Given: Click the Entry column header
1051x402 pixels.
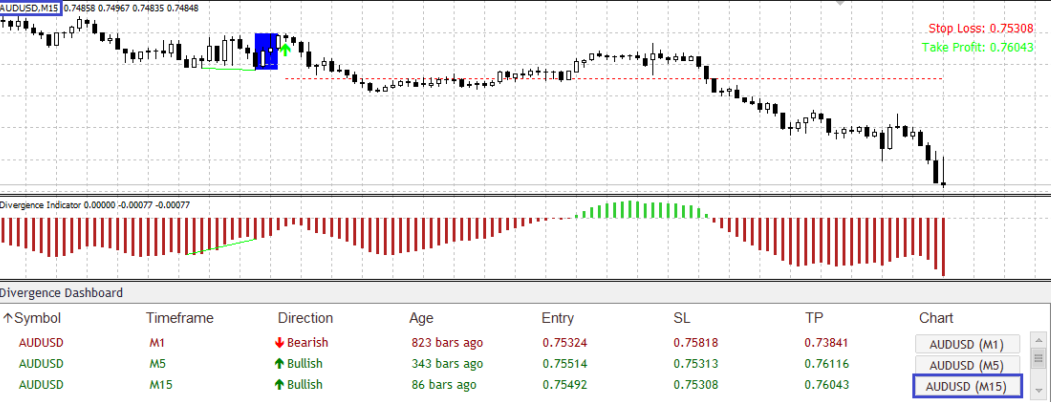Looking at the screenshot, I should coord(559,318).
